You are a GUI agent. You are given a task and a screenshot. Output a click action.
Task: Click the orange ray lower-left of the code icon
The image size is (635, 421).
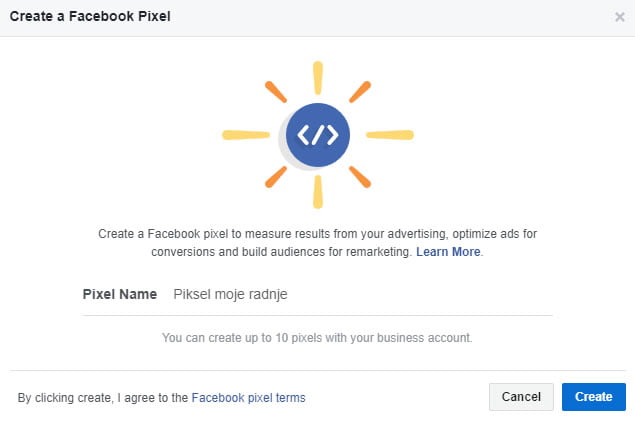coord(275,177)
